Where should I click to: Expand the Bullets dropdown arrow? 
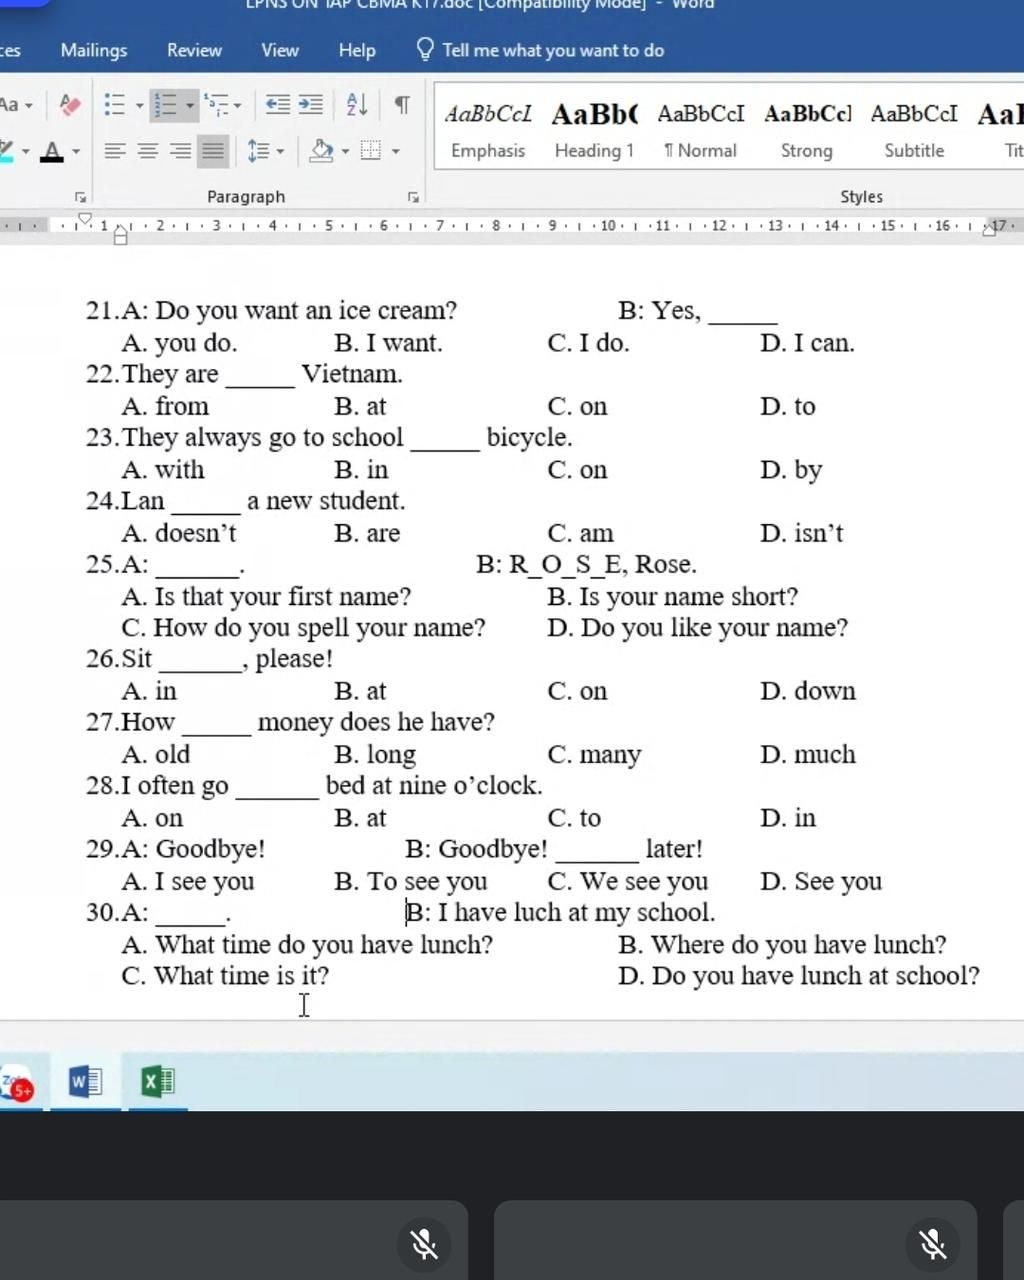coord(139,105)
